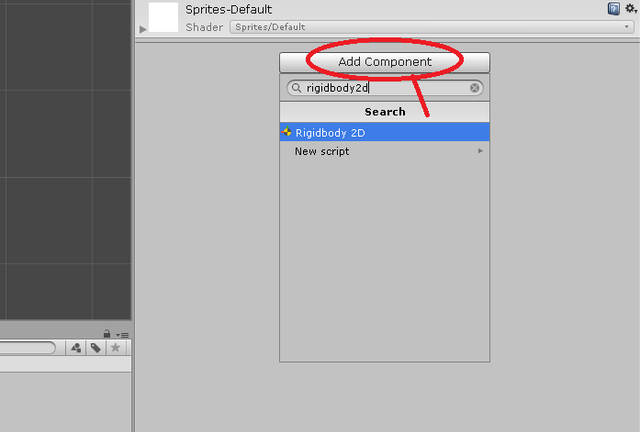Open the panel options menu icon
The image size is (640, 432).
[x=123, y=334]
